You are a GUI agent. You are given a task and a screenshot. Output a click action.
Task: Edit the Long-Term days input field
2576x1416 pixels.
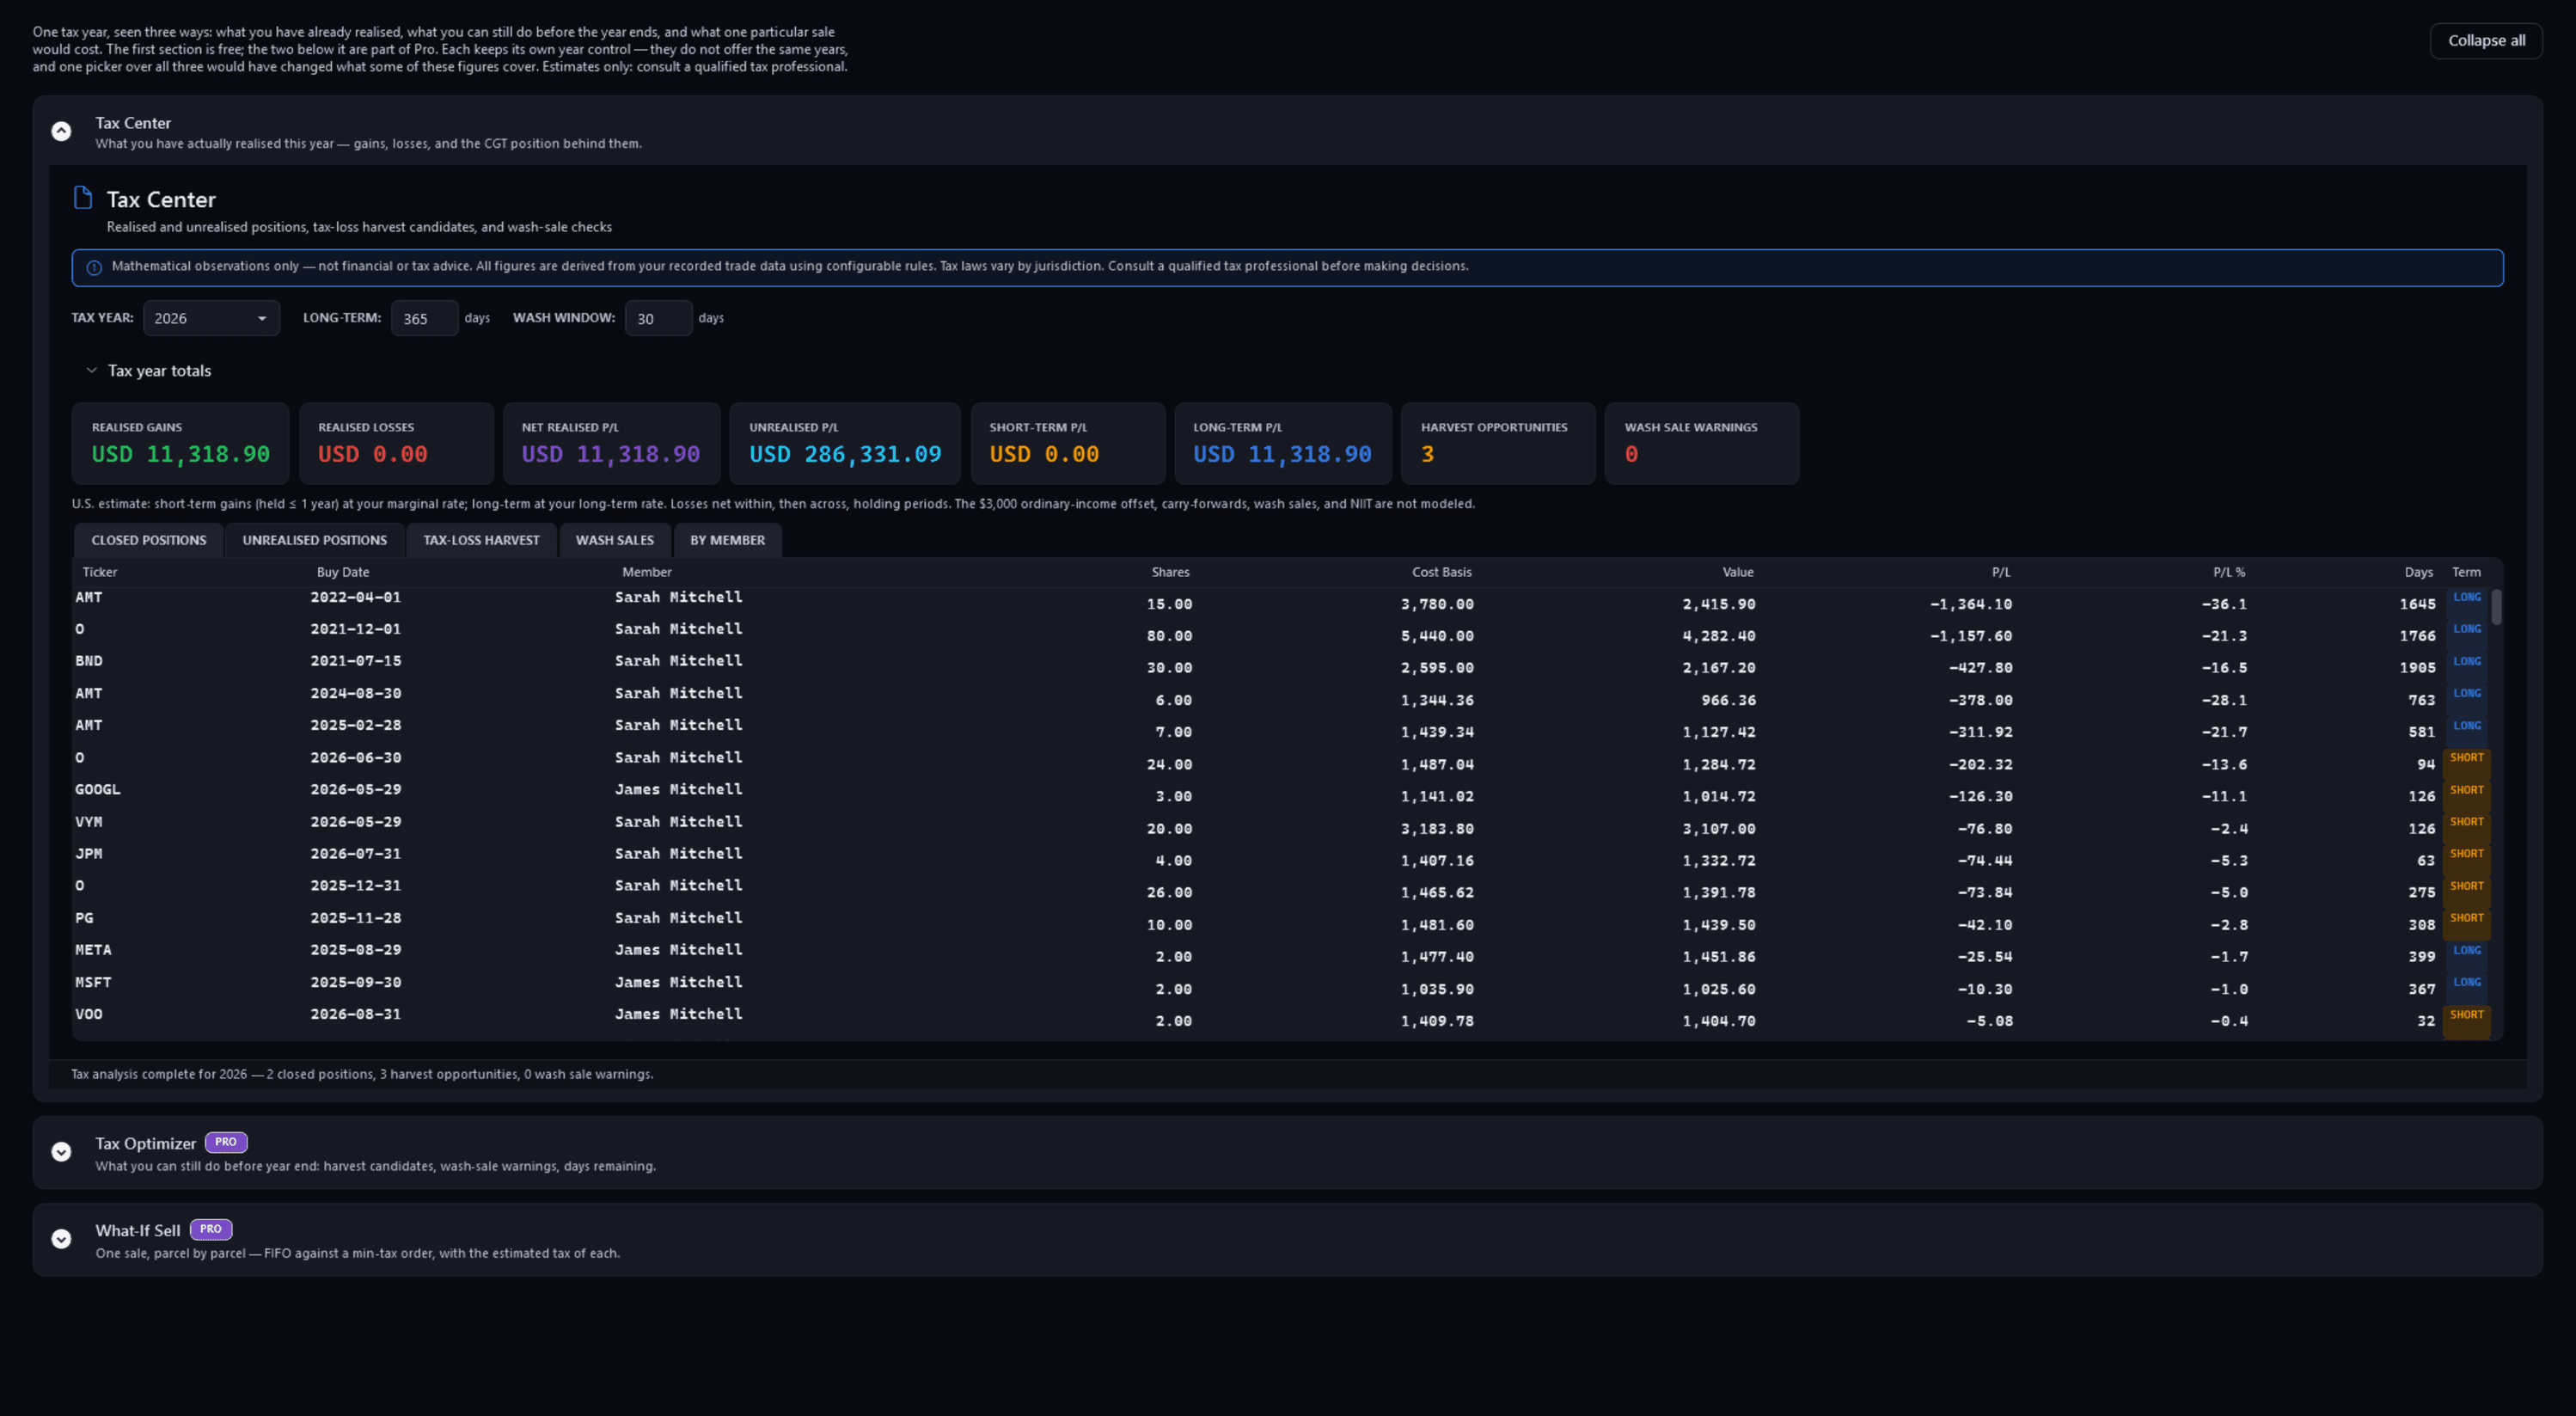pyautogui.click(x=424, y=318)
